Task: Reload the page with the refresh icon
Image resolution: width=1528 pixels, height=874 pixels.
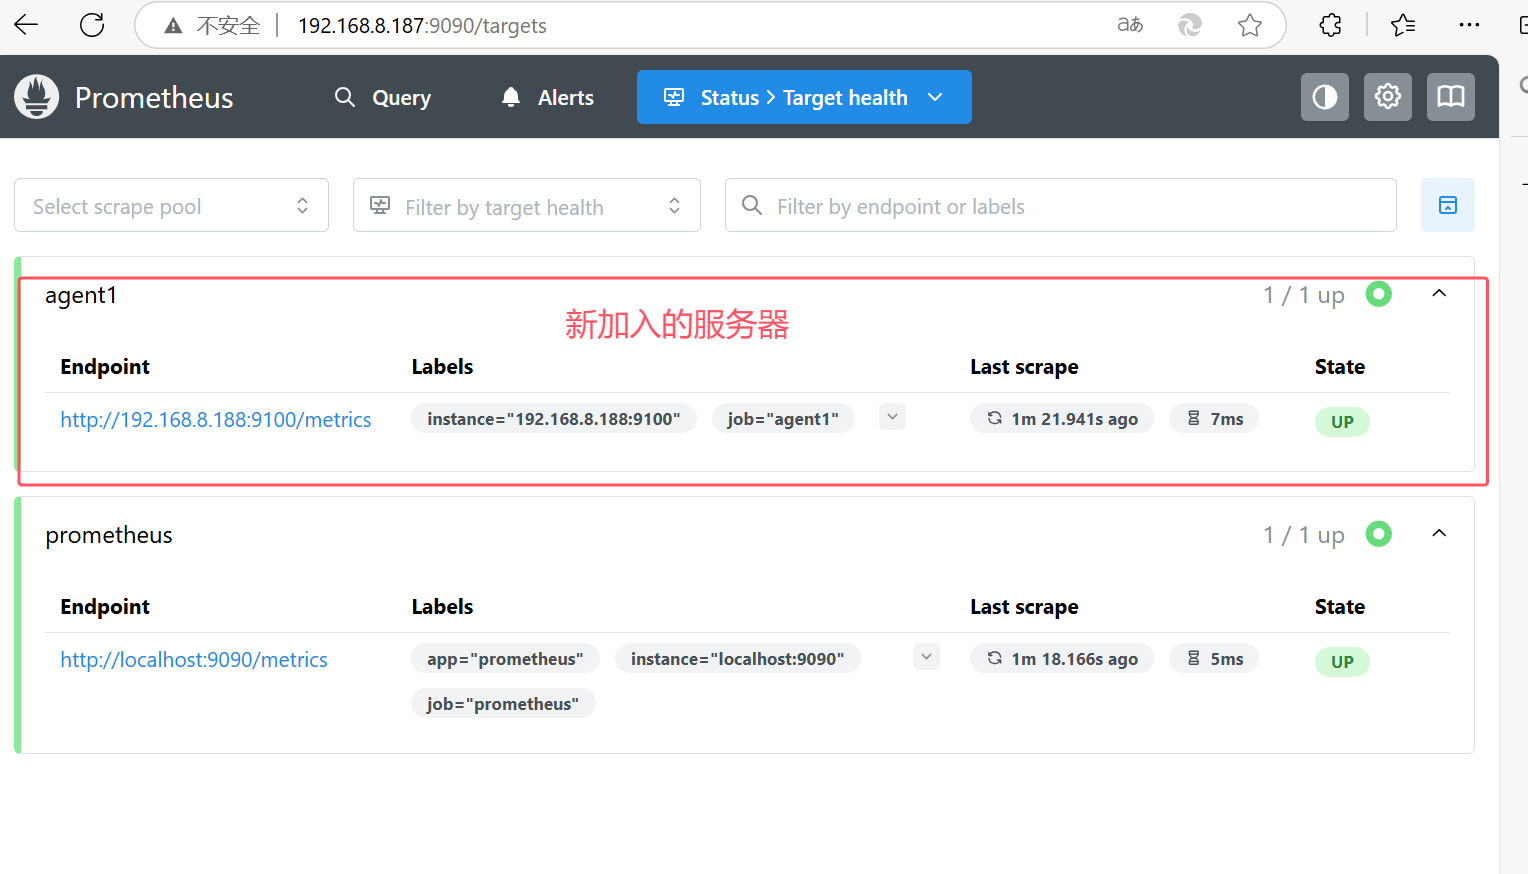Action: 92,25
